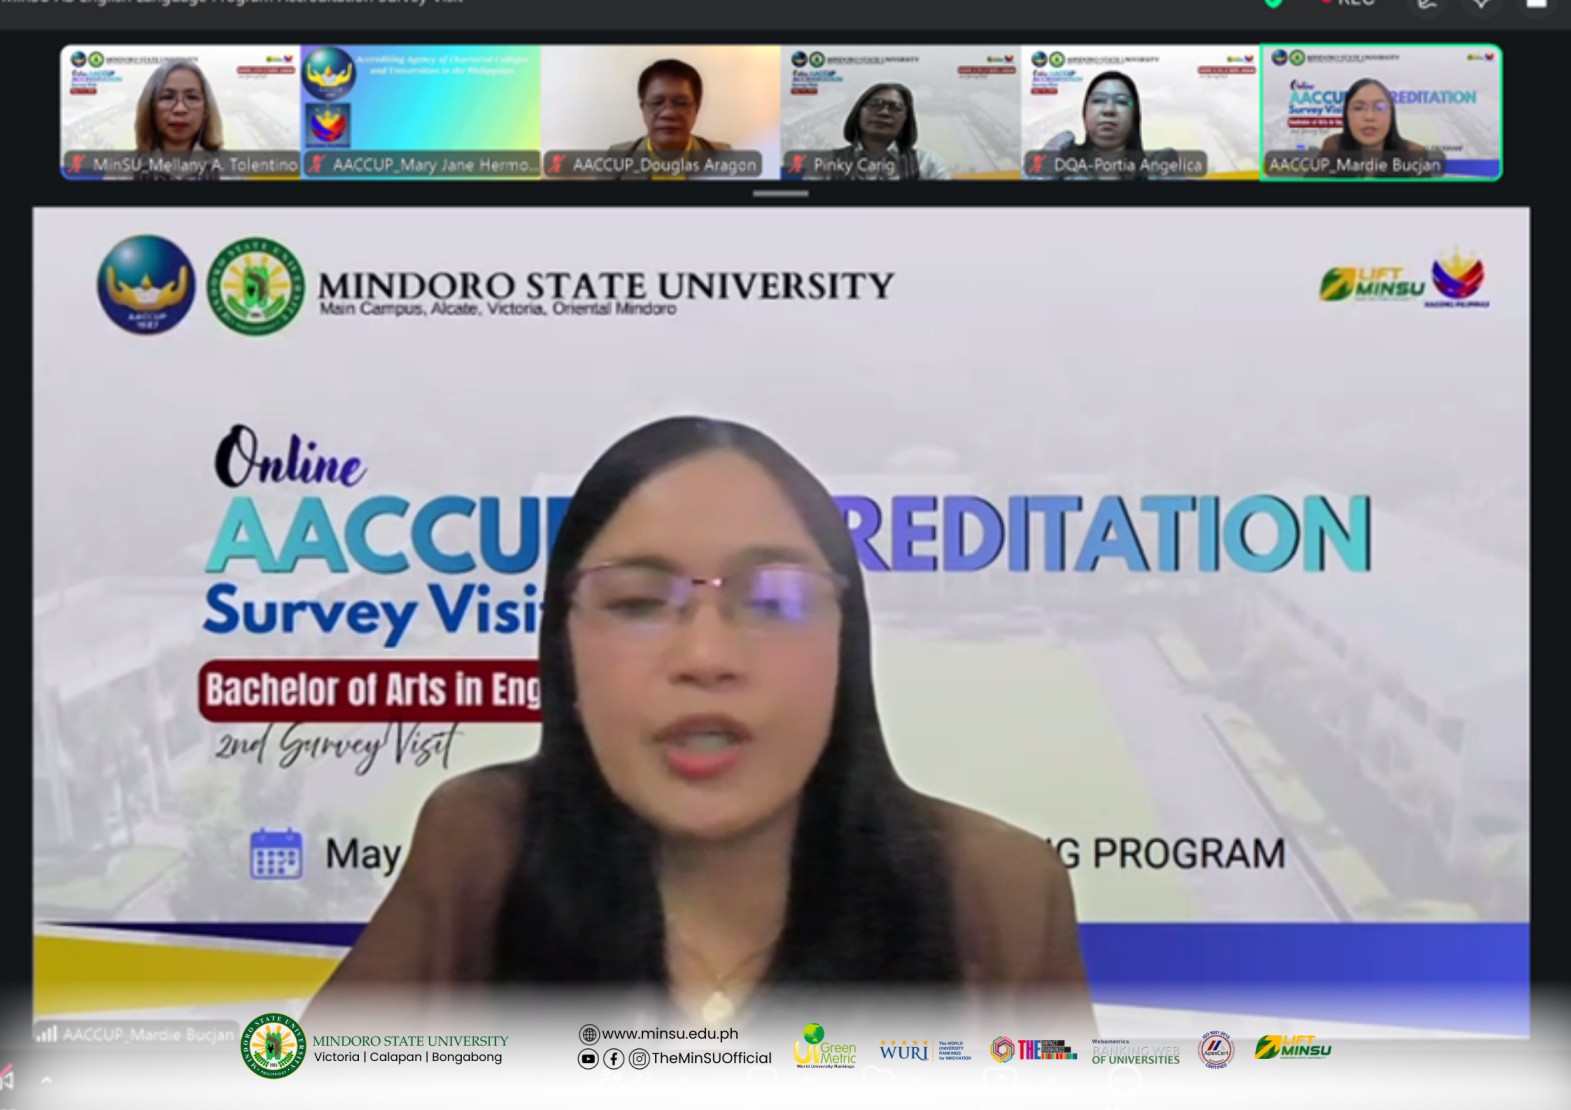Click the 'MinSU_Mellany A. Tolentino' name label
Viewport: 1571px width, 1110px height.
(195, 165)
